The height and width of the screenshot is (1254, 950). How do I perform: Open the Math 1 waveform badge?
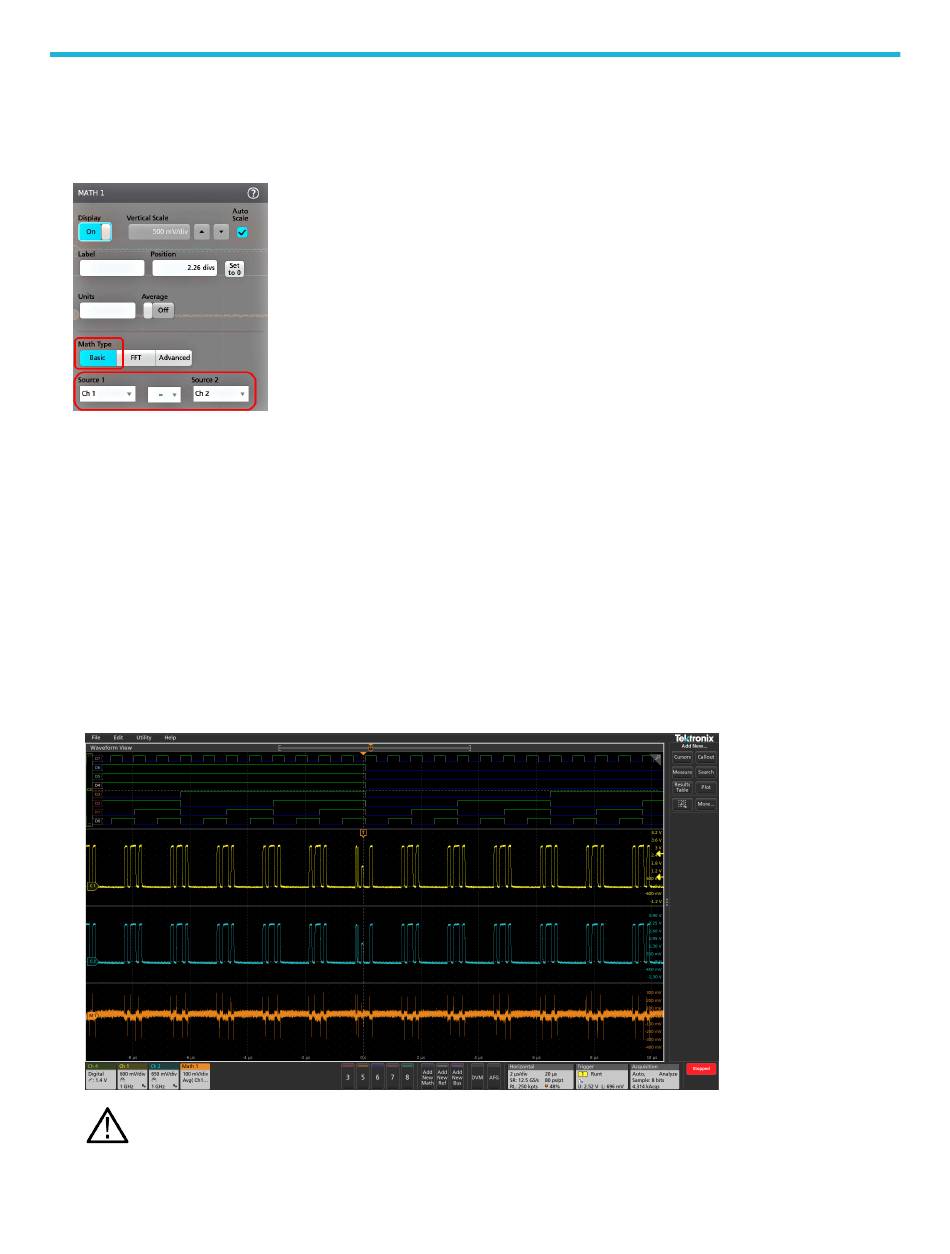195,1076
